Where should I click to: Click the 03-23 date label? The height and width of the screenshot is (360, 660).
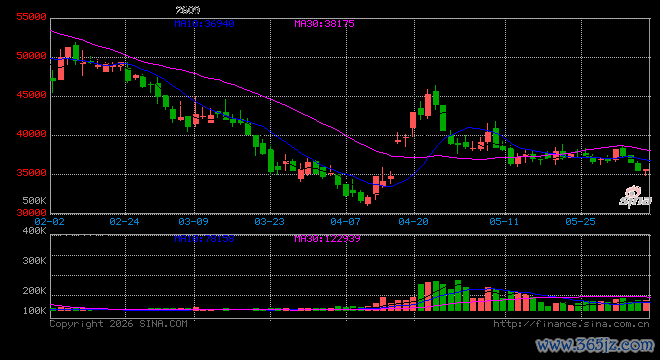[x=269, y=221]
